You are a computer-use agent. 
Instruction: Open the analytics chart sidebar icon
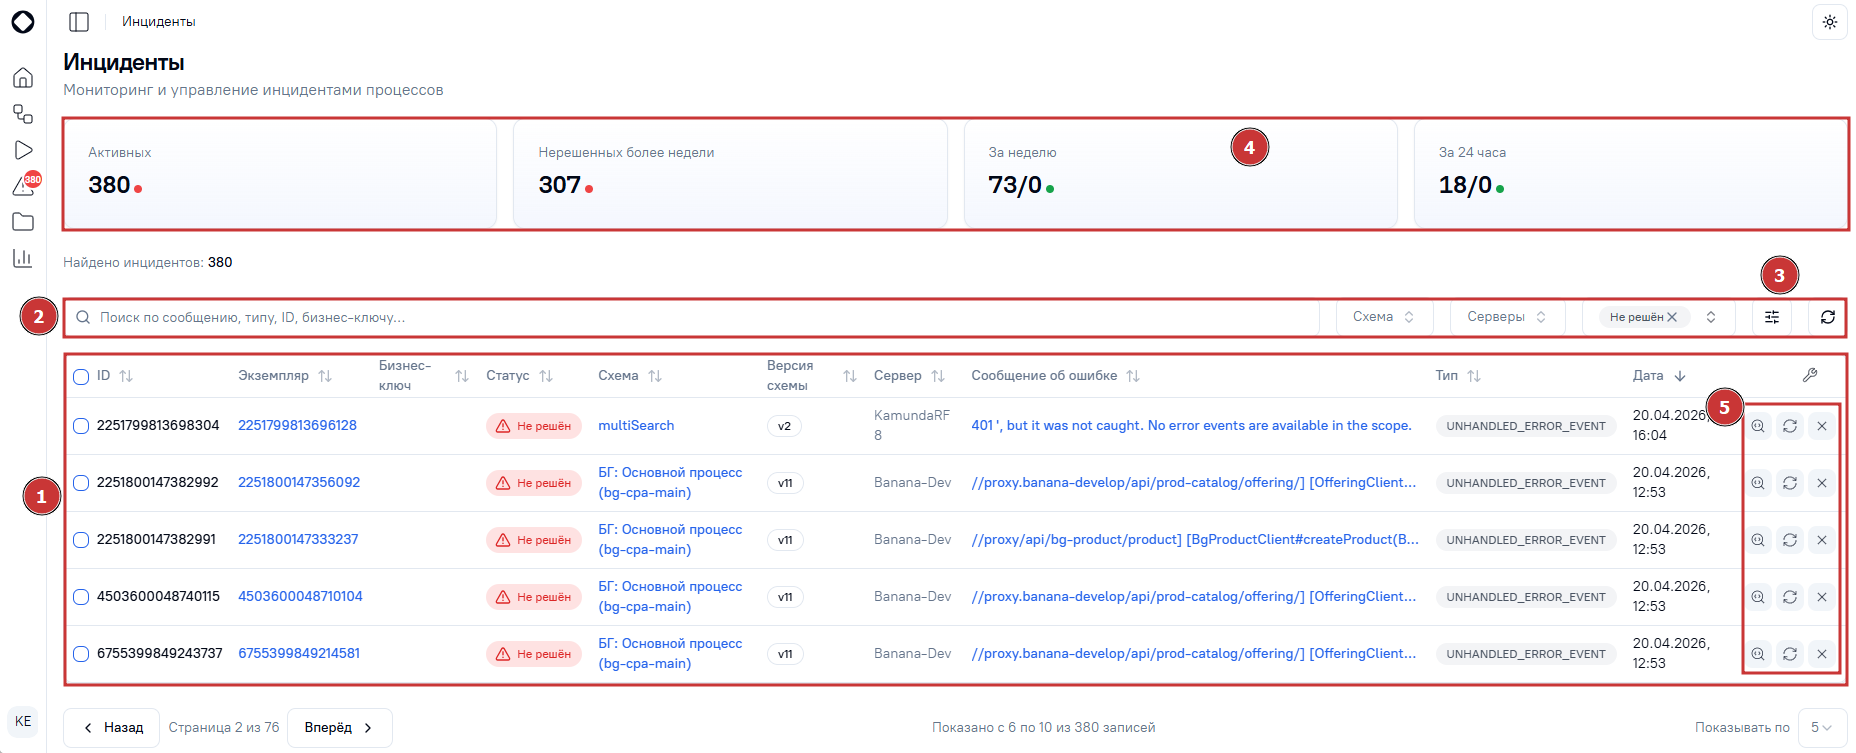coord(23,258)
